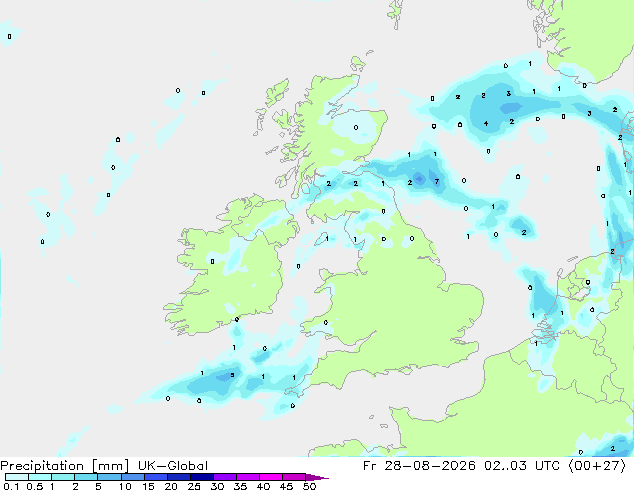Click the 0.5–1 mm legend color swatch

click(40, 477)
